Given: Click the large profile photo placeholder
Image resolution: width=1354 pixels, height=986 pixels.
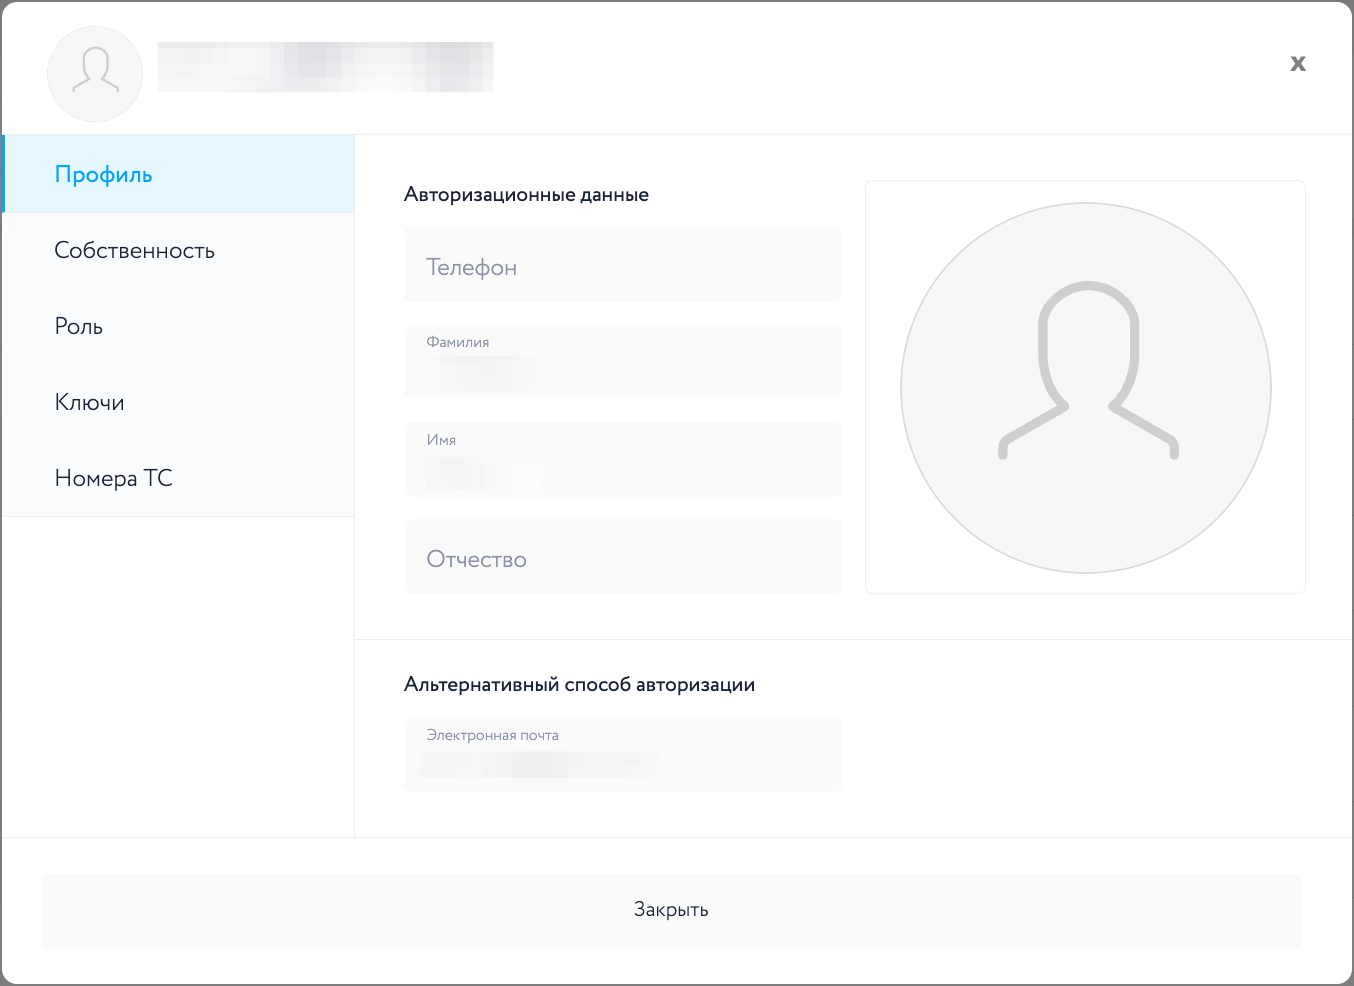Looking at the screenshot, I should (x=1085, y=388).
